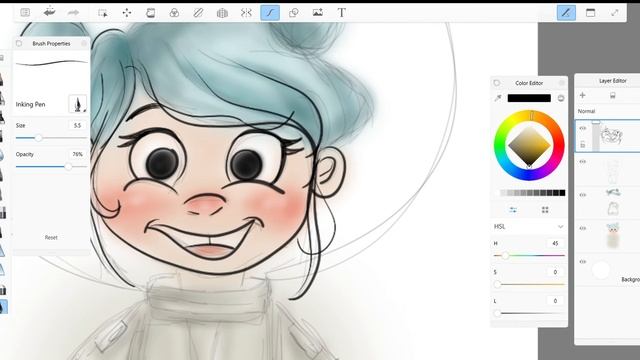Click the brush stroke preview
640x360 pixels.
tap(51, 63)
